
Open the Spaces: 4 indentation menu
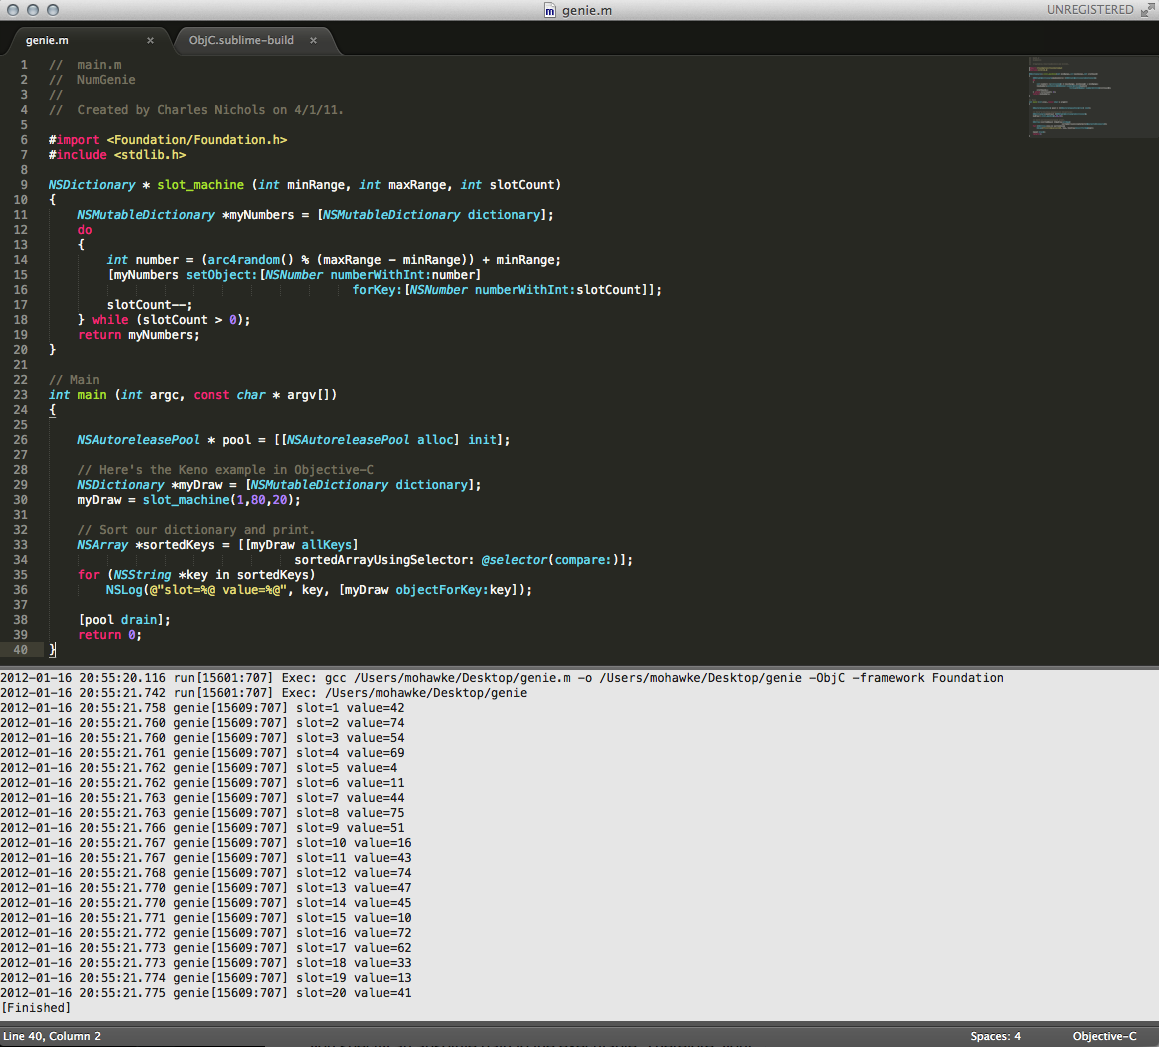coord(995,1036)
